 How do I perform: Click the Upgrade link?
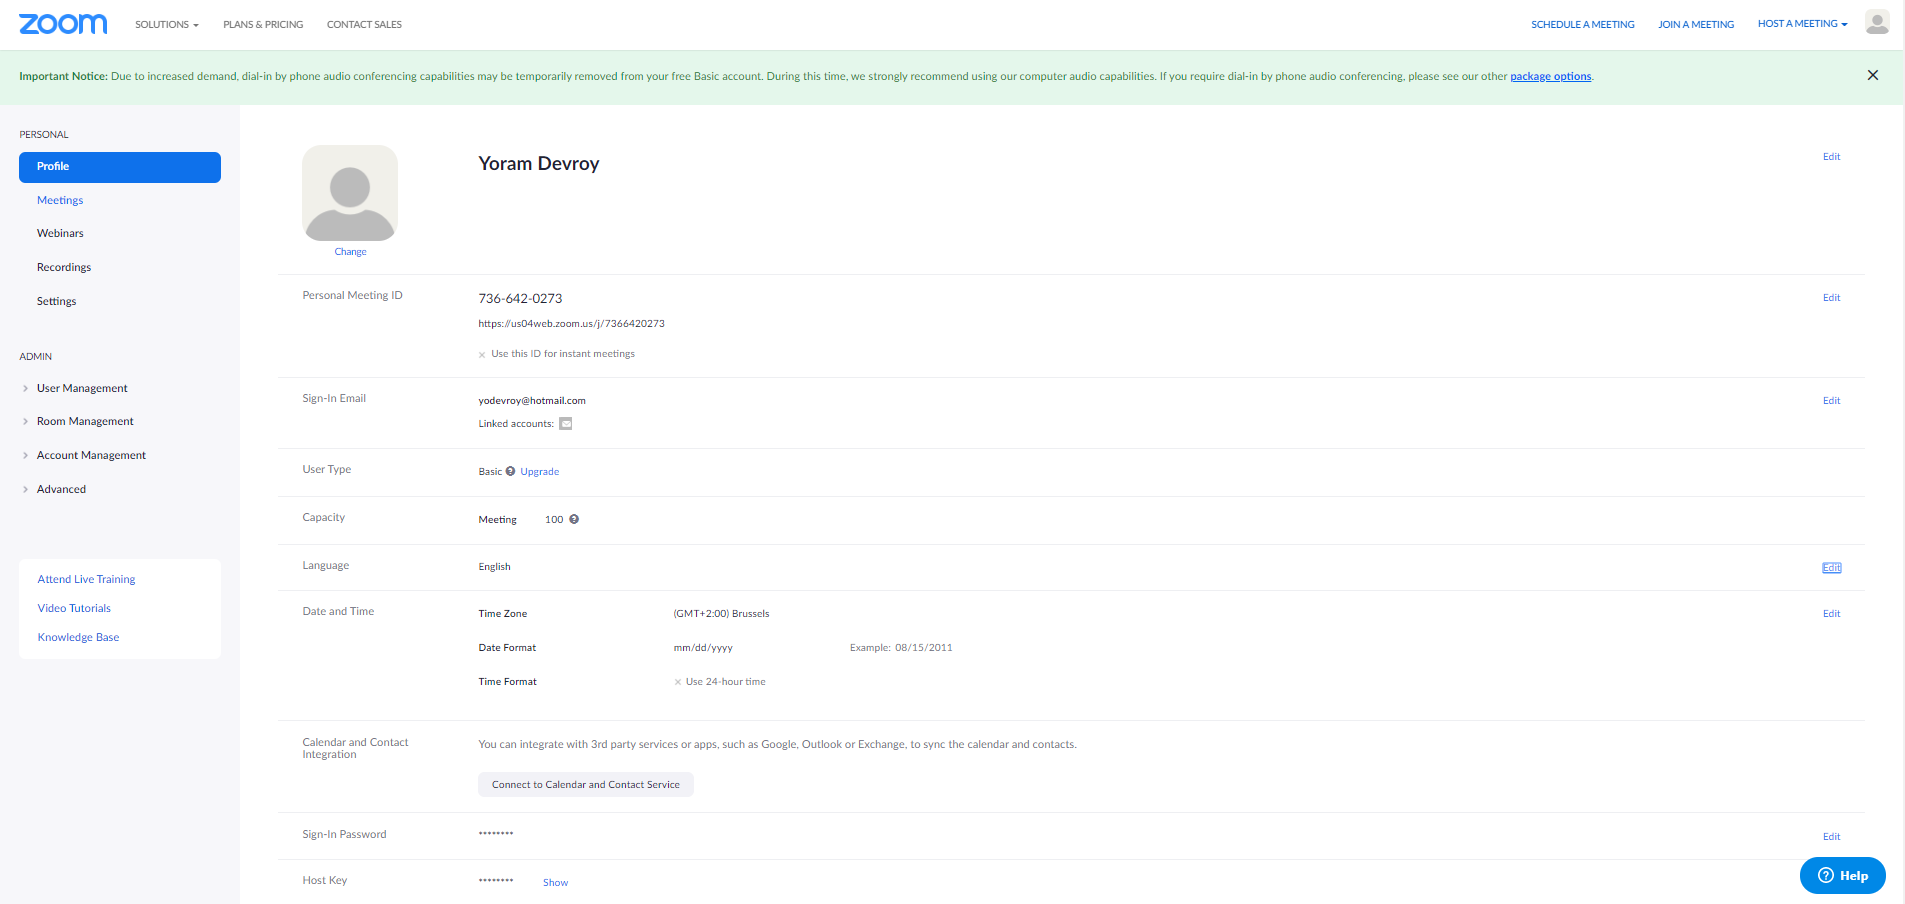coord(540,471)
